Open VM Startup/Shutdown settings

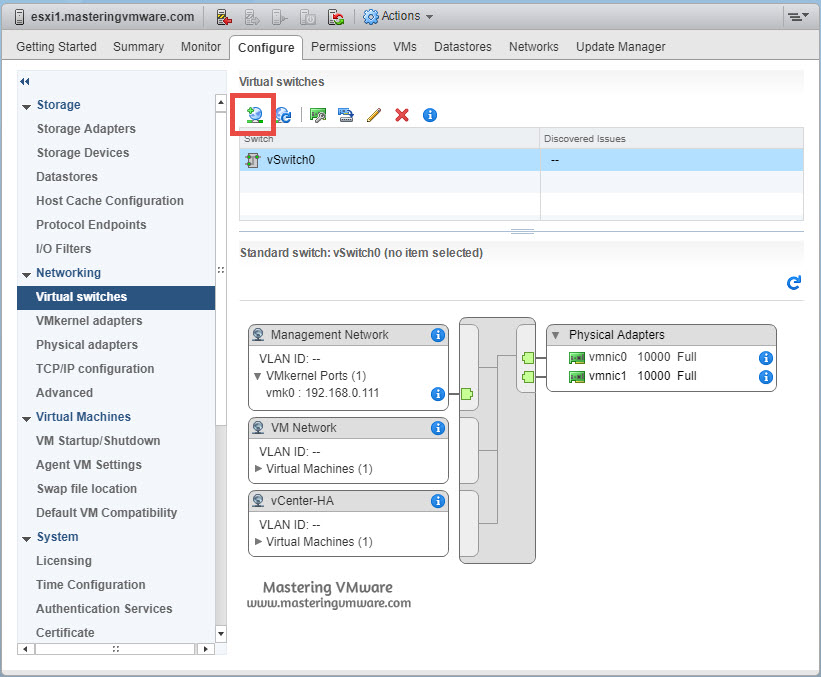coord(98,441)
